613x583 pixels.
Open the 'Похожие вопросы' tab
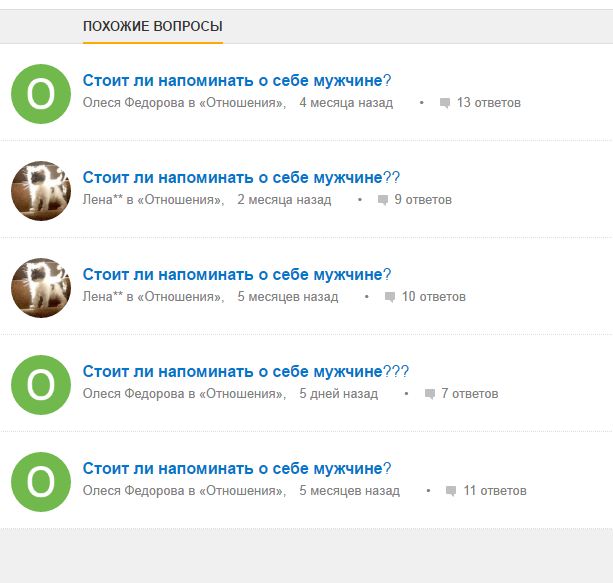152,26
